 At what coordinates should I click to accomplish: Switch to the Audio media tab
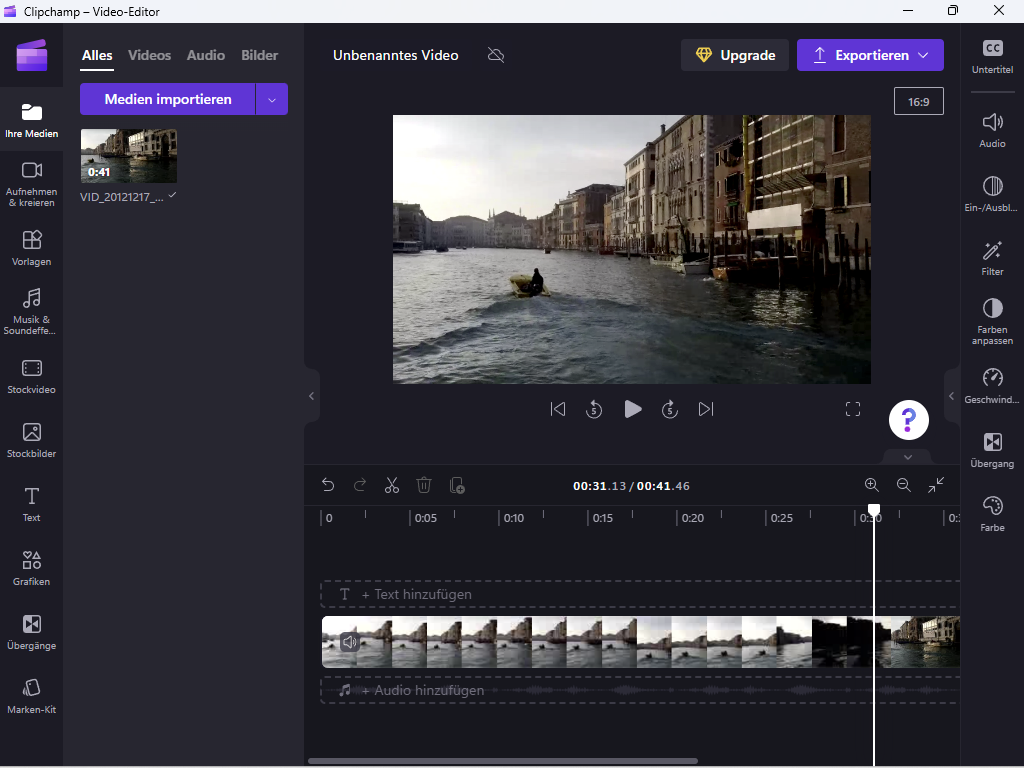click(206, 55)
